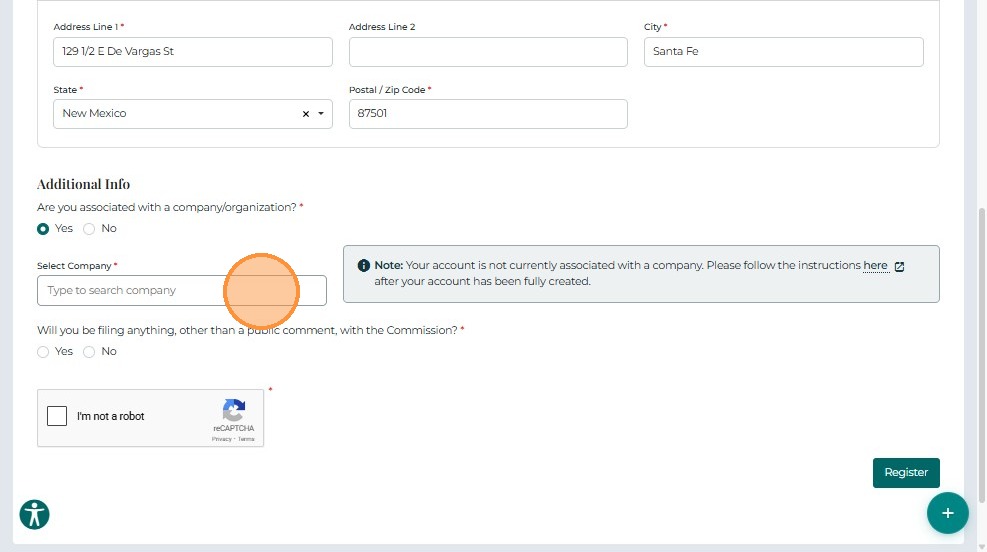Click the info icon in the note

(x=364, y=266)
